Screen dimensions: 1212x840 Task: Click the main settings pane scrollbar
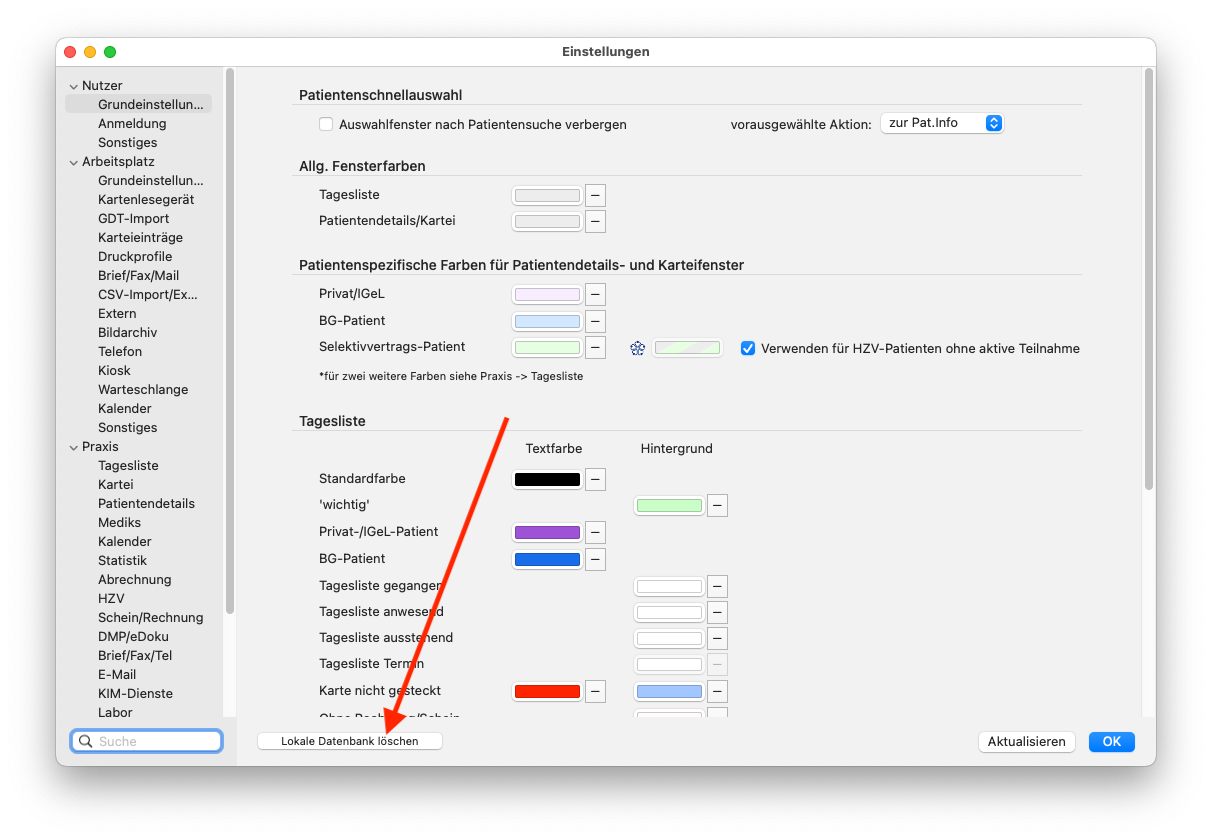click(1149, 279)
